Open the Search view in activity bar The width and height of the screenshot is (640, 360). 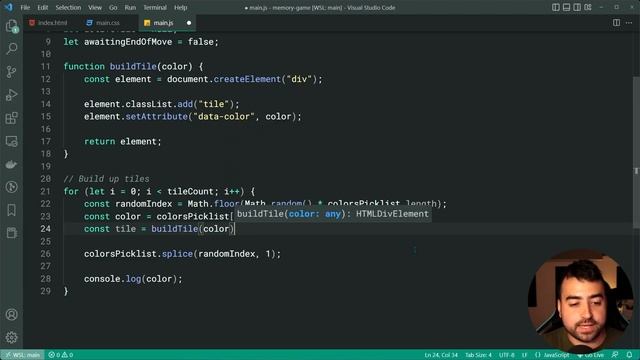11,49
